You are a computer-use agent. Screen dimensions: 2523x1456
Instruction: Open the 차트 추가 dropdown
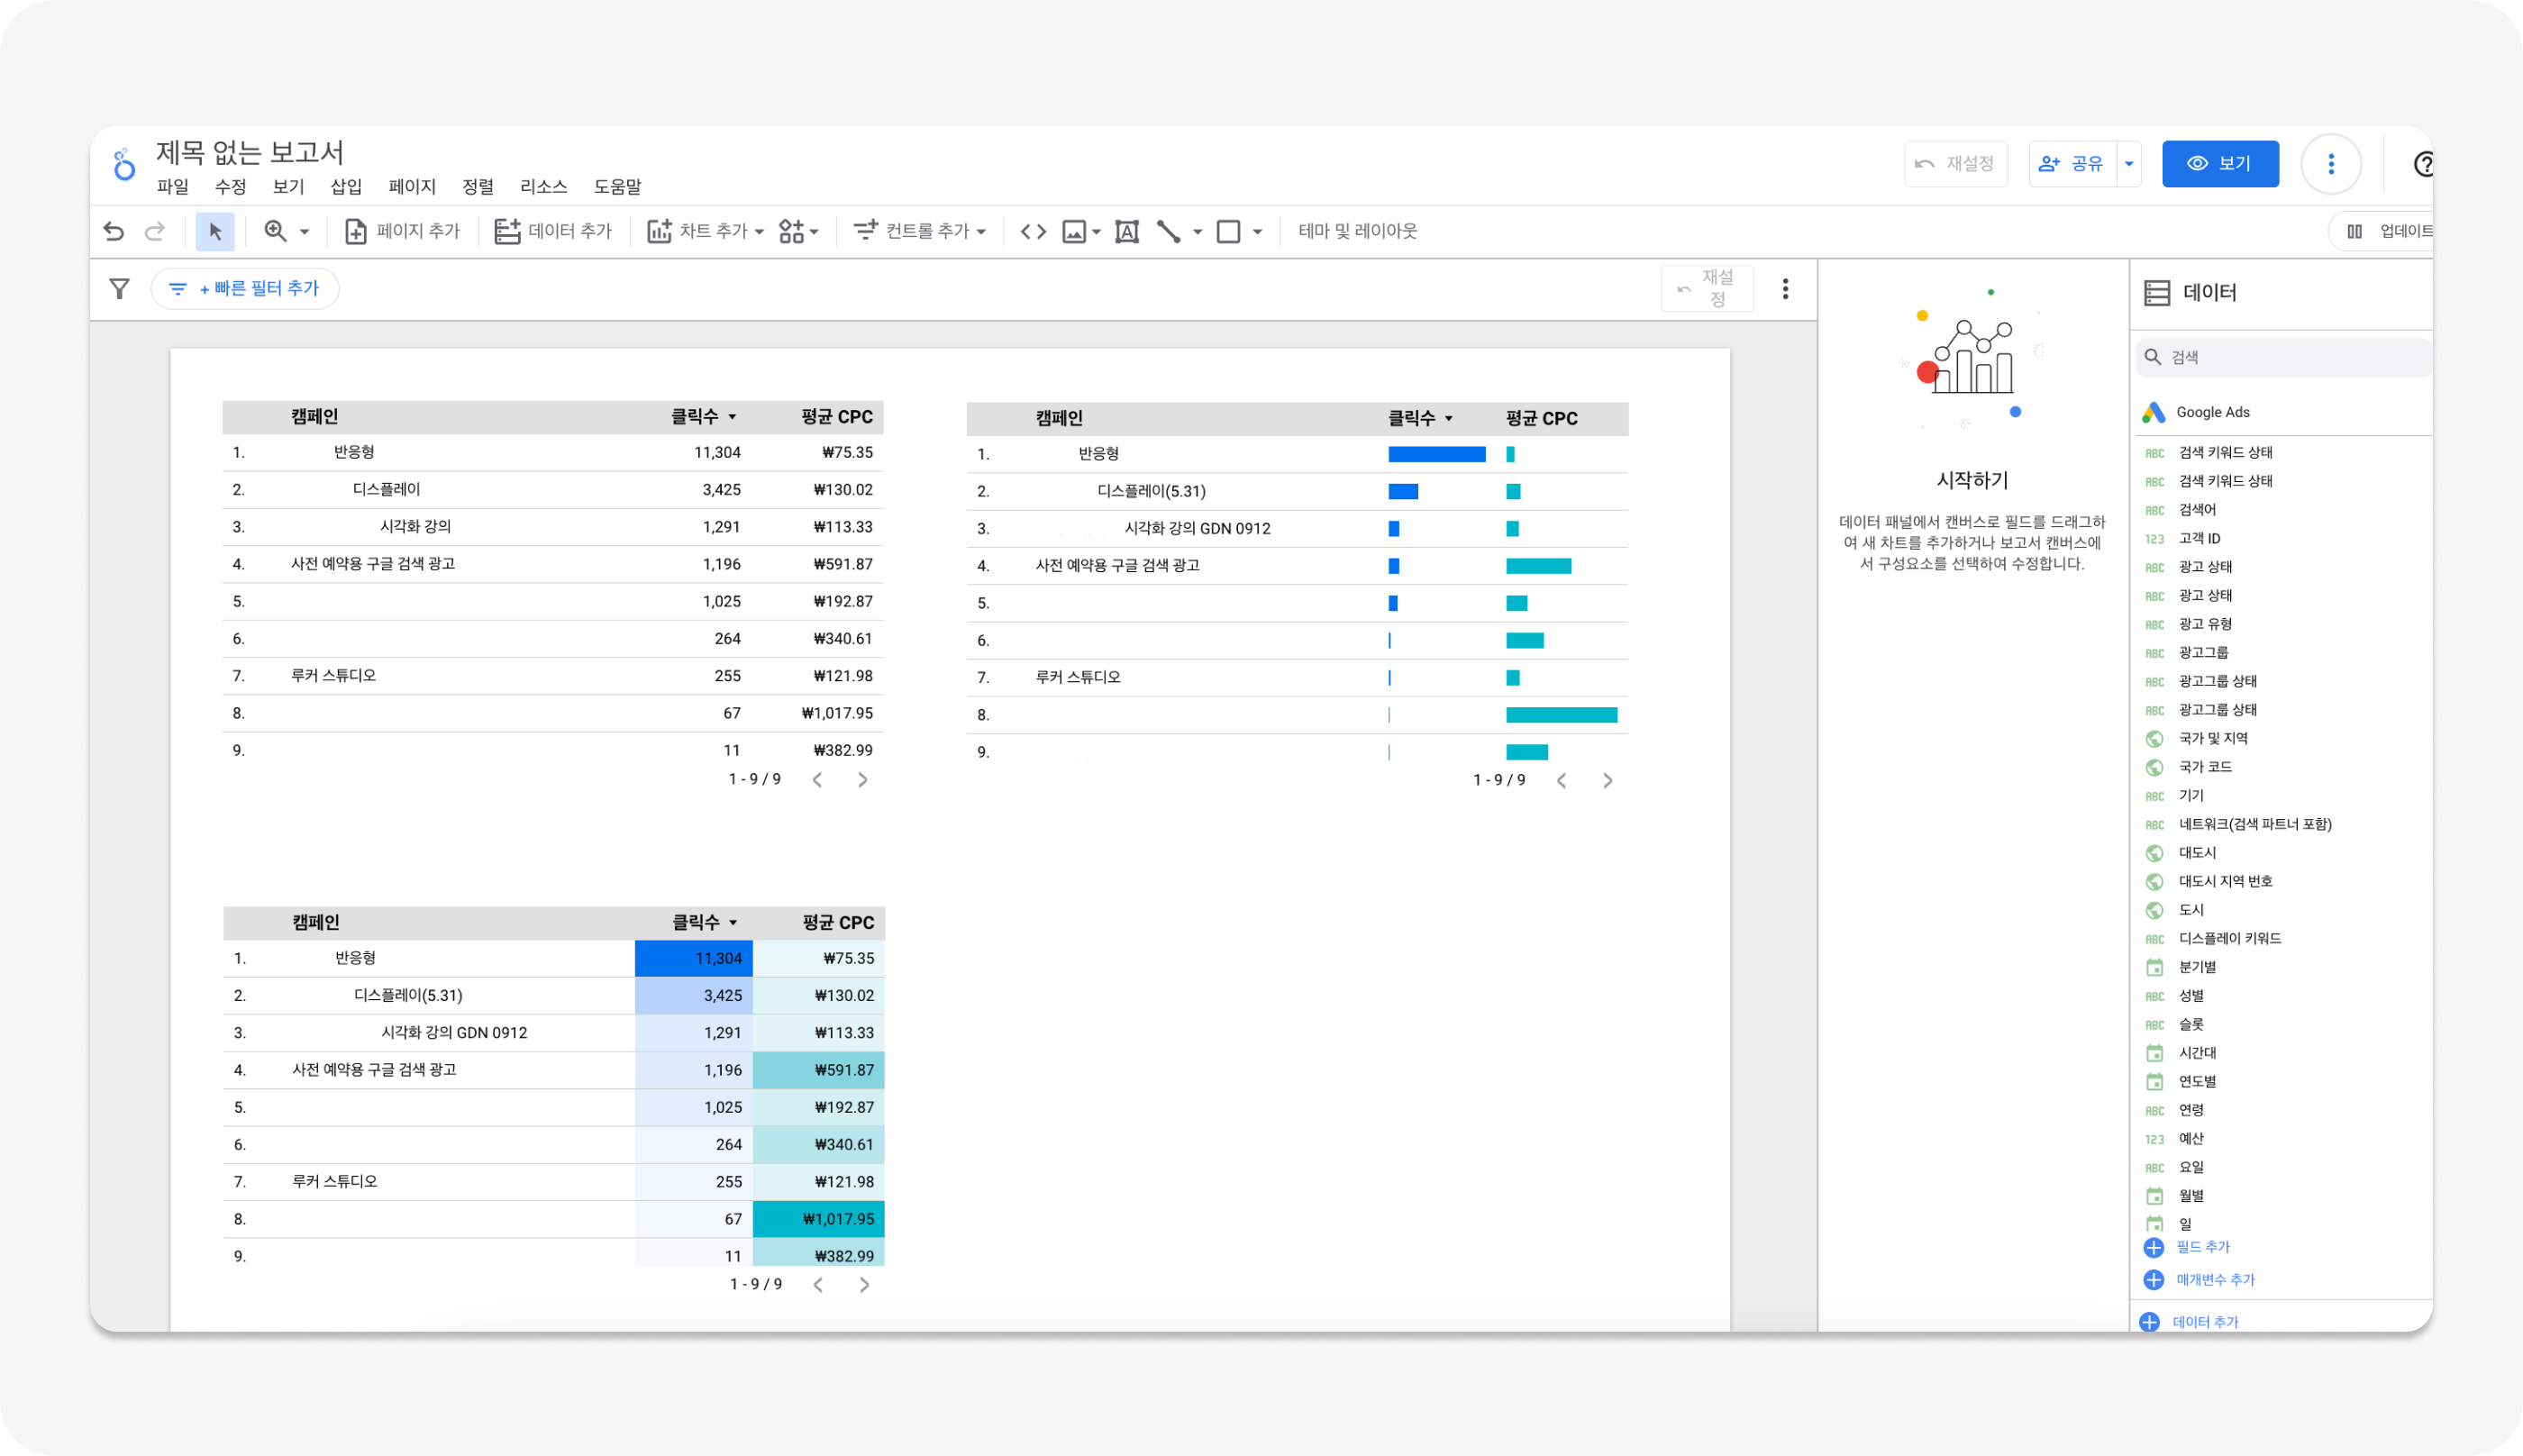click(x=705, y=231)
